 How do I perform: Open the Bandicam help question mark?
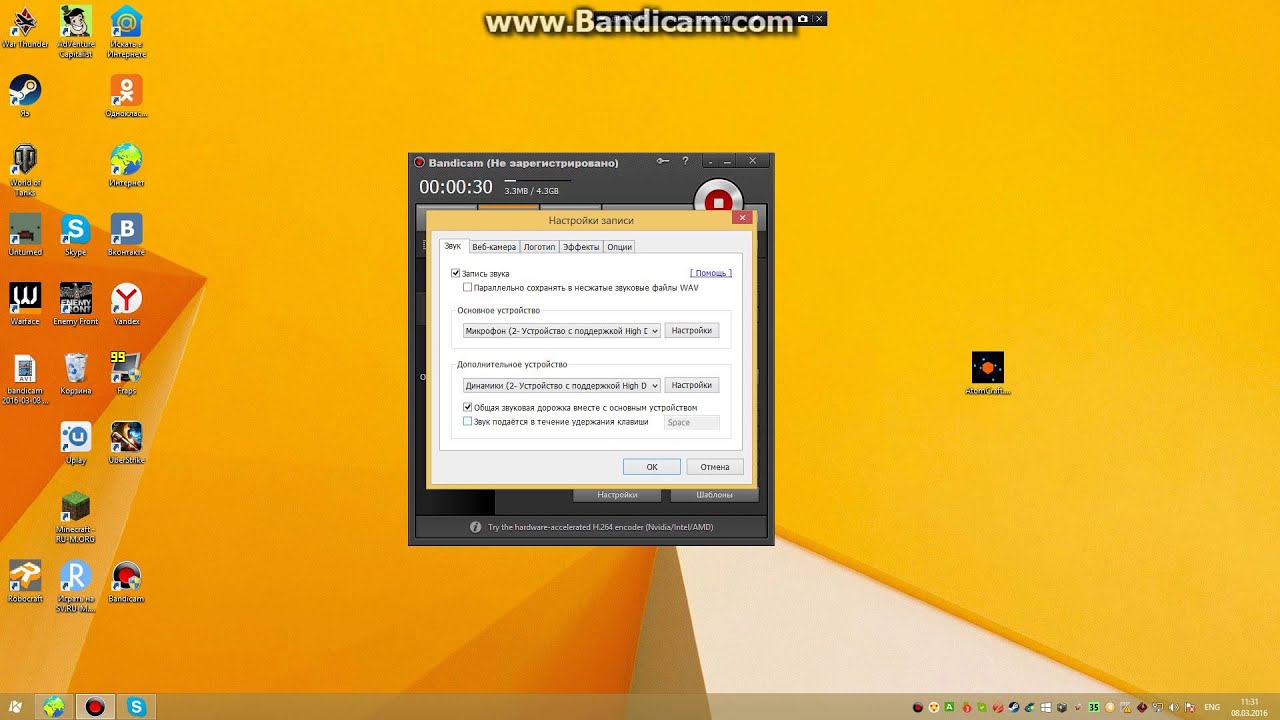pos(685,161)
